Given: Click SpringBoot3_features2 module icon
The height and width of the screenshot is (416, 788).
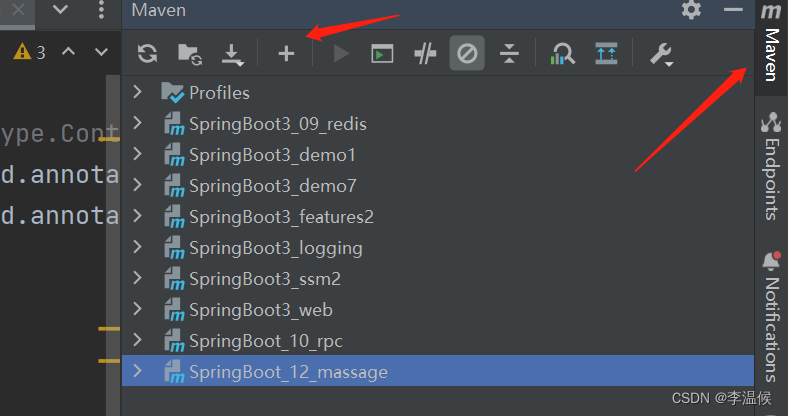Looking at the screenshot, I should [x=174, y=217].
